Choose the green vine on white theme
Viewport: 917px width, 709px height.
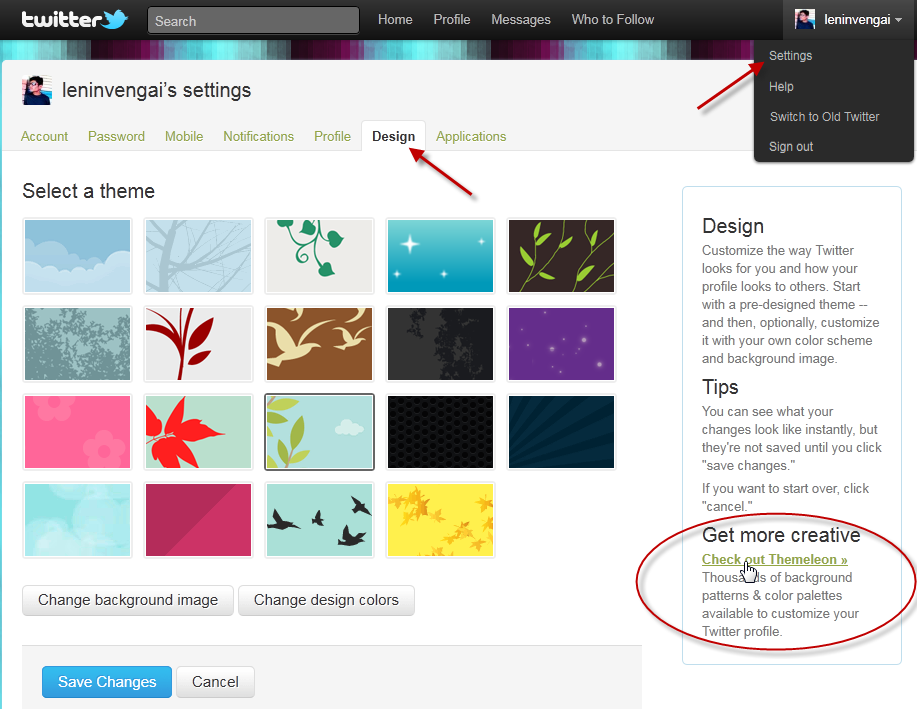[x=319, y=256]
